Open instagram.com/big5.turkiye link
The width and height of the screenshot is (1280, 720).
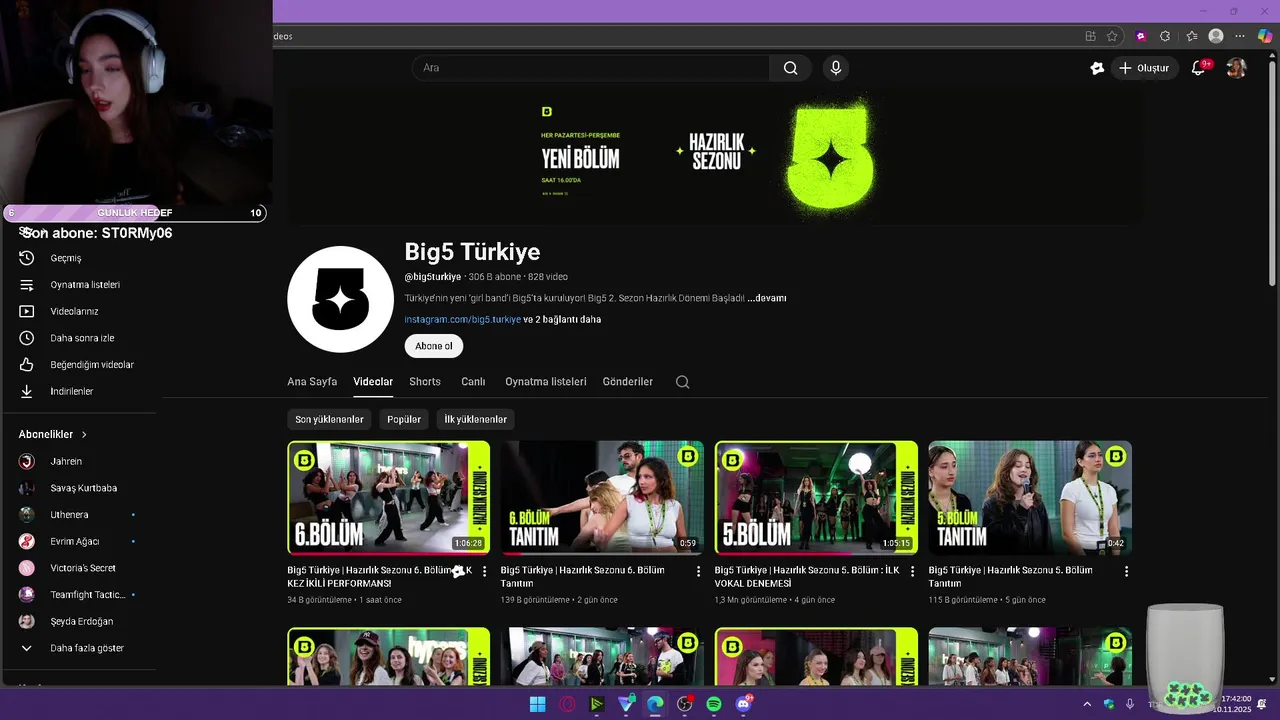tap(462, 320)
